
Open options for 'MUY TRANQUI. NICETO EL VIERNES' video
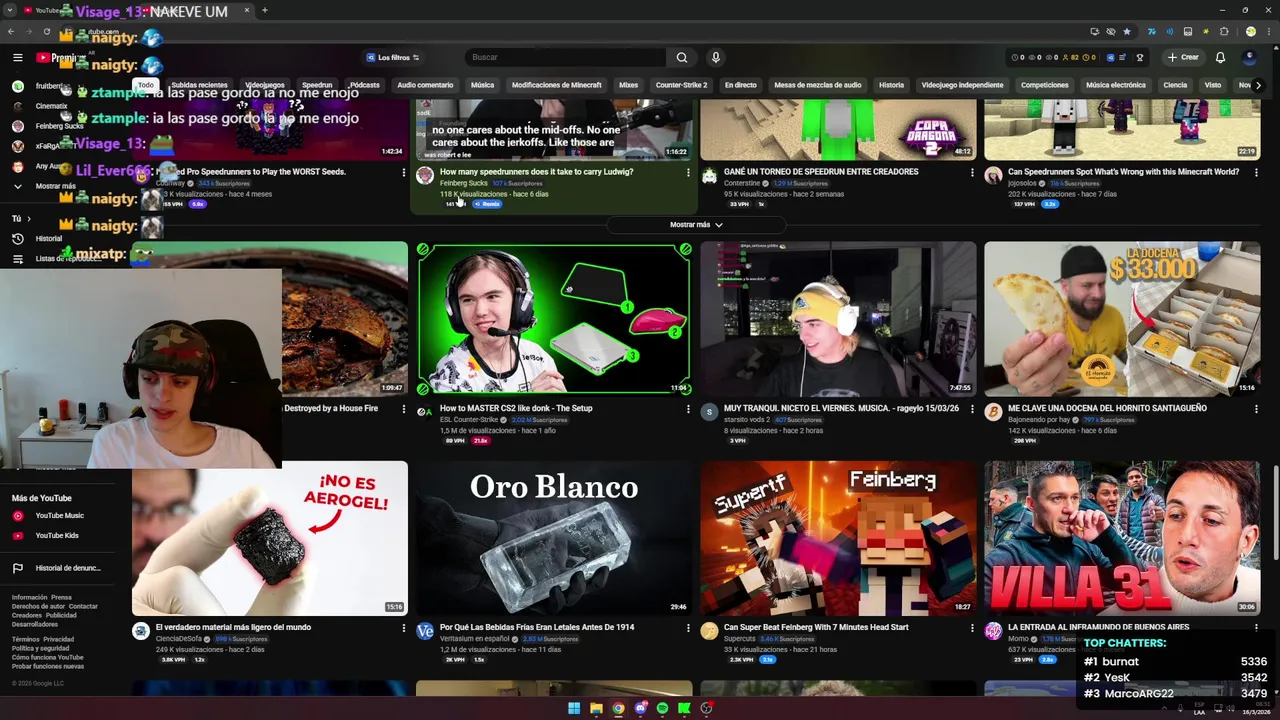(x=972, y=409)
